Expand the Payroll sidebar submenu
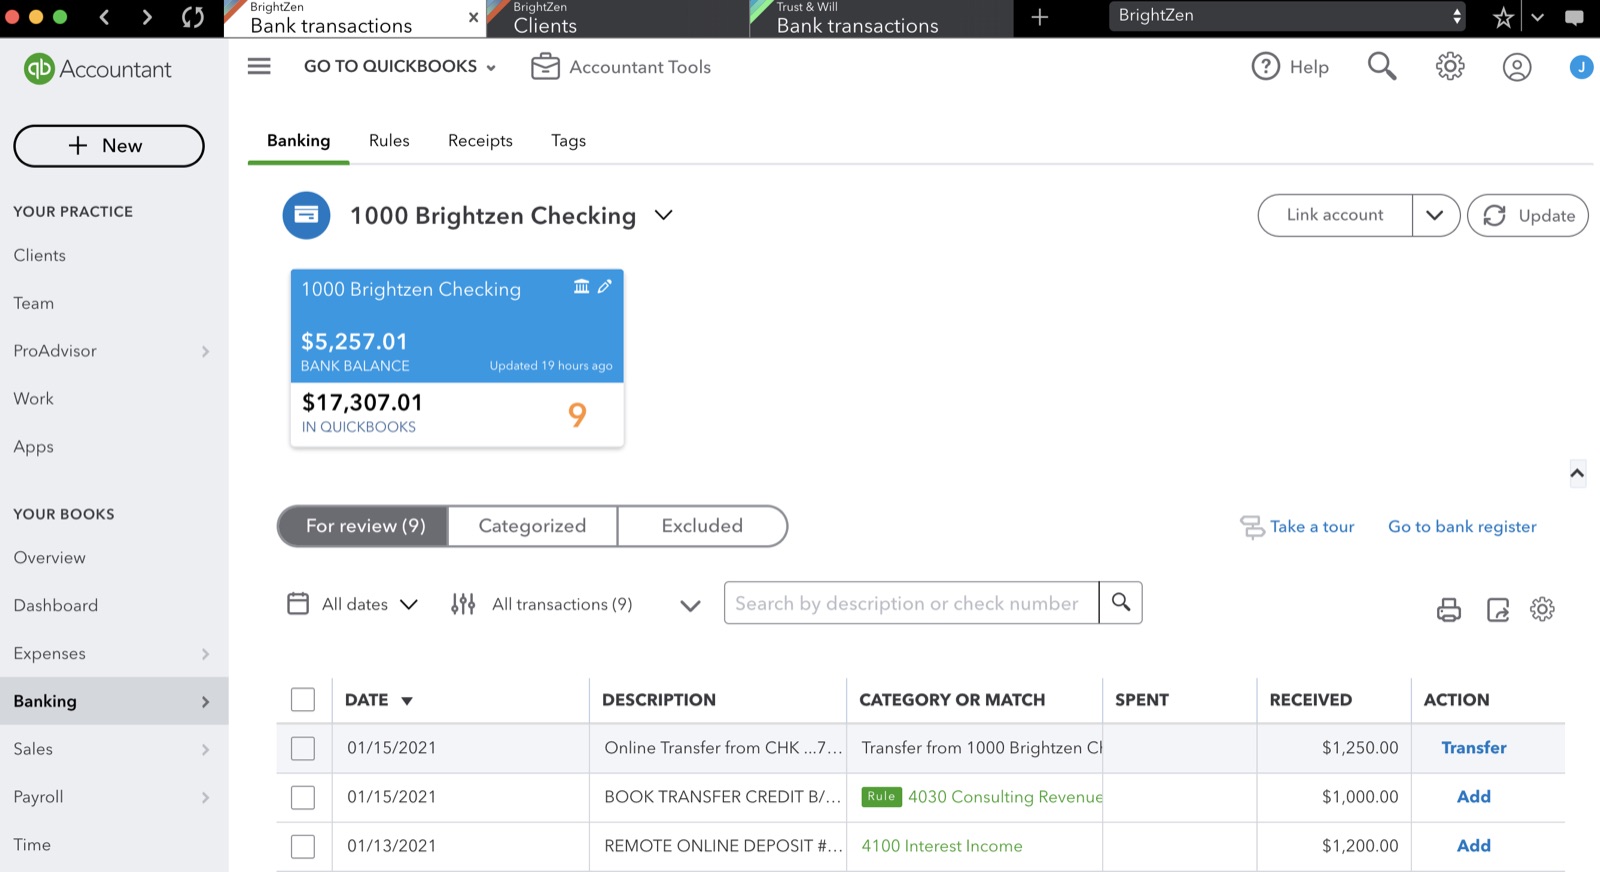1600x872 pixels. coord(205,797)
